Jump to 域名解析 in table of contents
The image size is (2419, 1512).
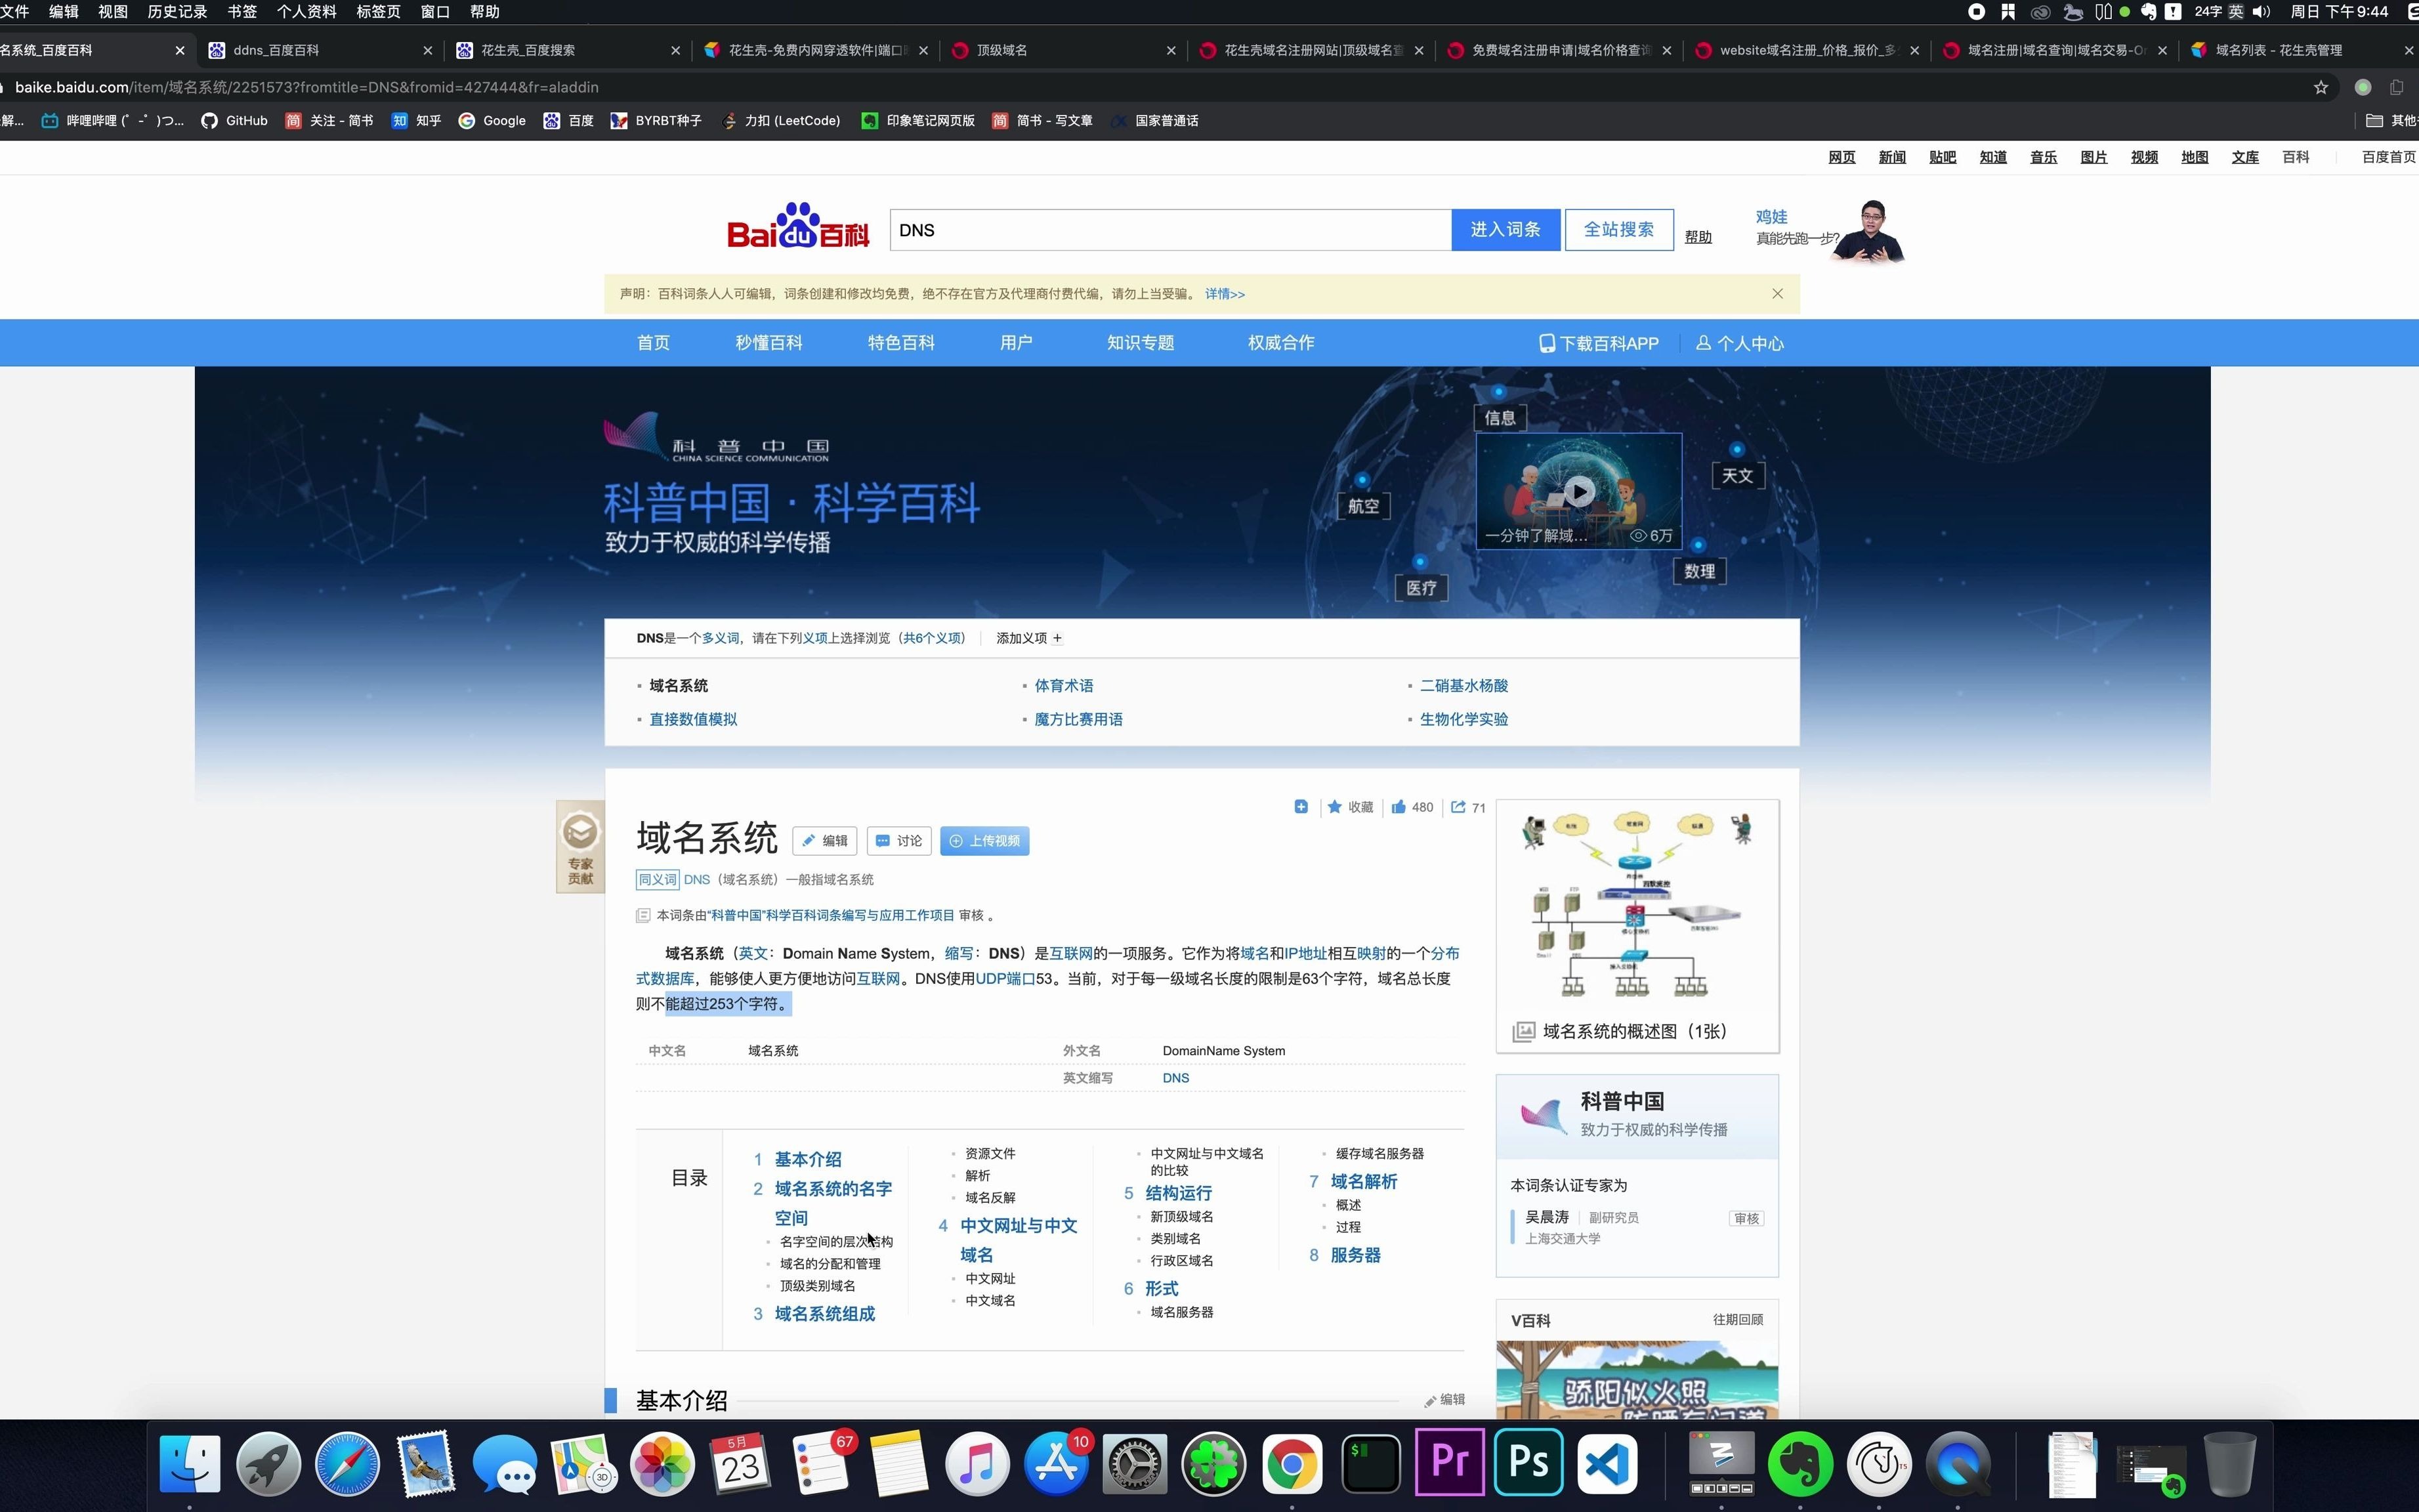coord(1364,1182)
